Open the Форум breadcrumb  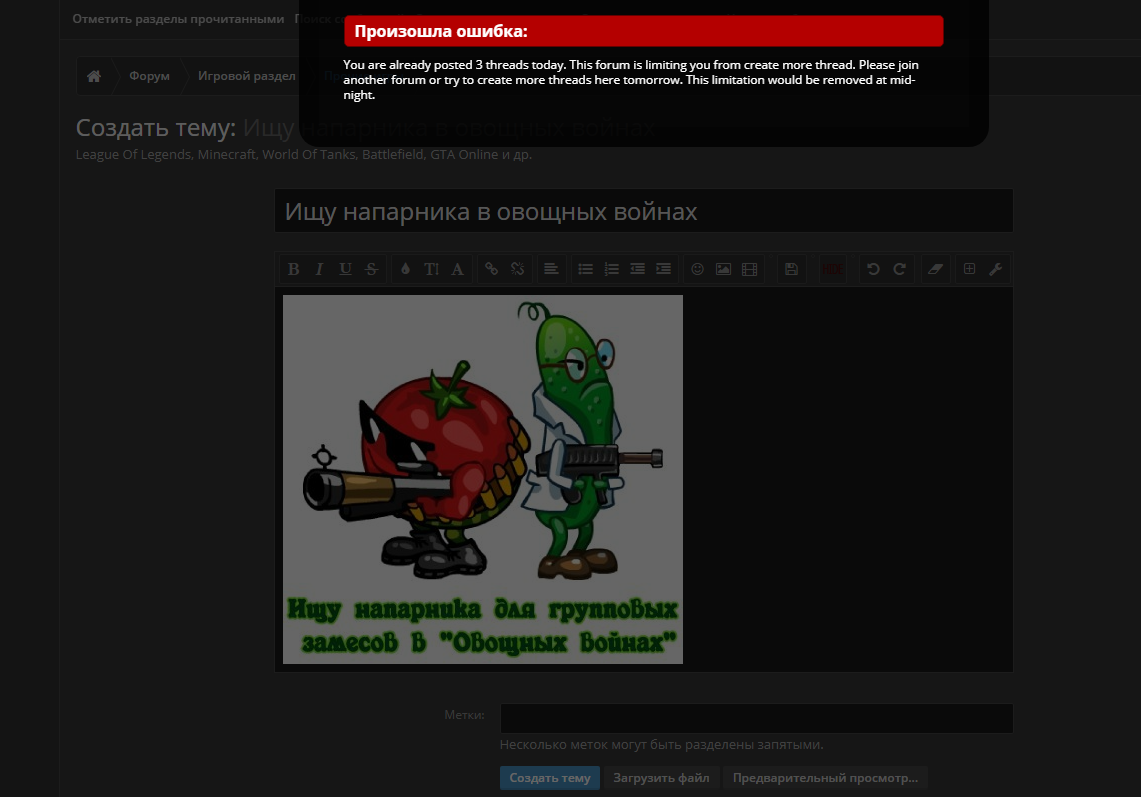pyautogui.click(x=149, y=76)
